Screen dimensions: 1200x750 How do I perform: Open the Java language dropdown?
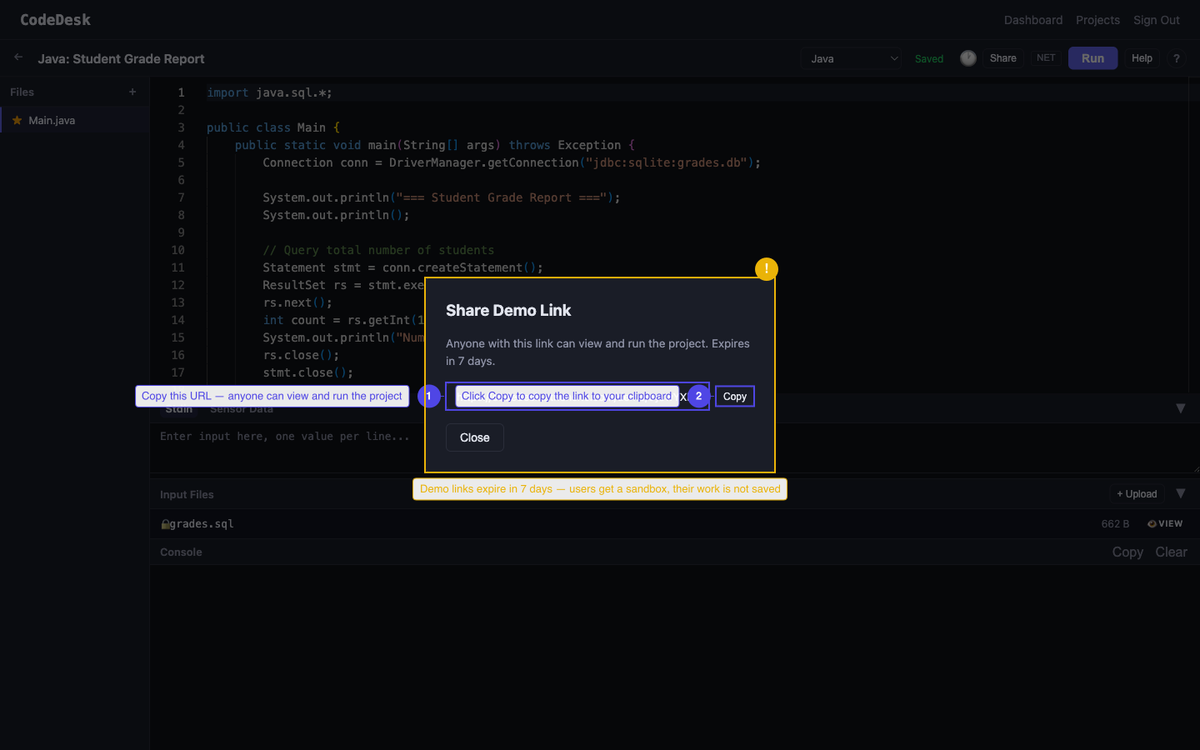(x=854, y=58)
